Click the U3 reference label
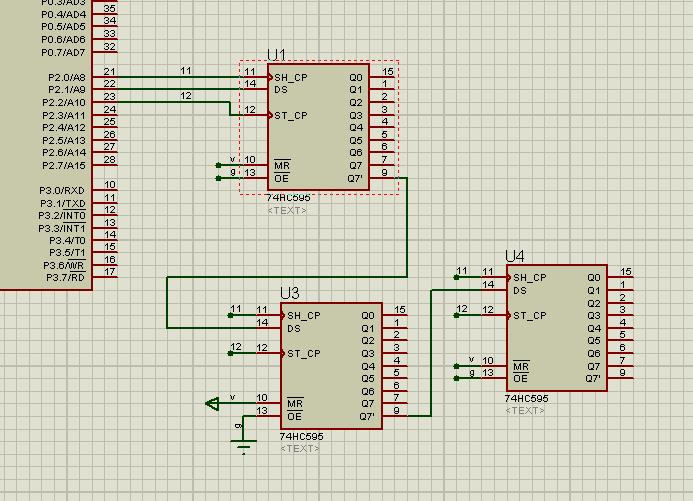Viewport: 693px width, 501px height. [x=290, y=293]
